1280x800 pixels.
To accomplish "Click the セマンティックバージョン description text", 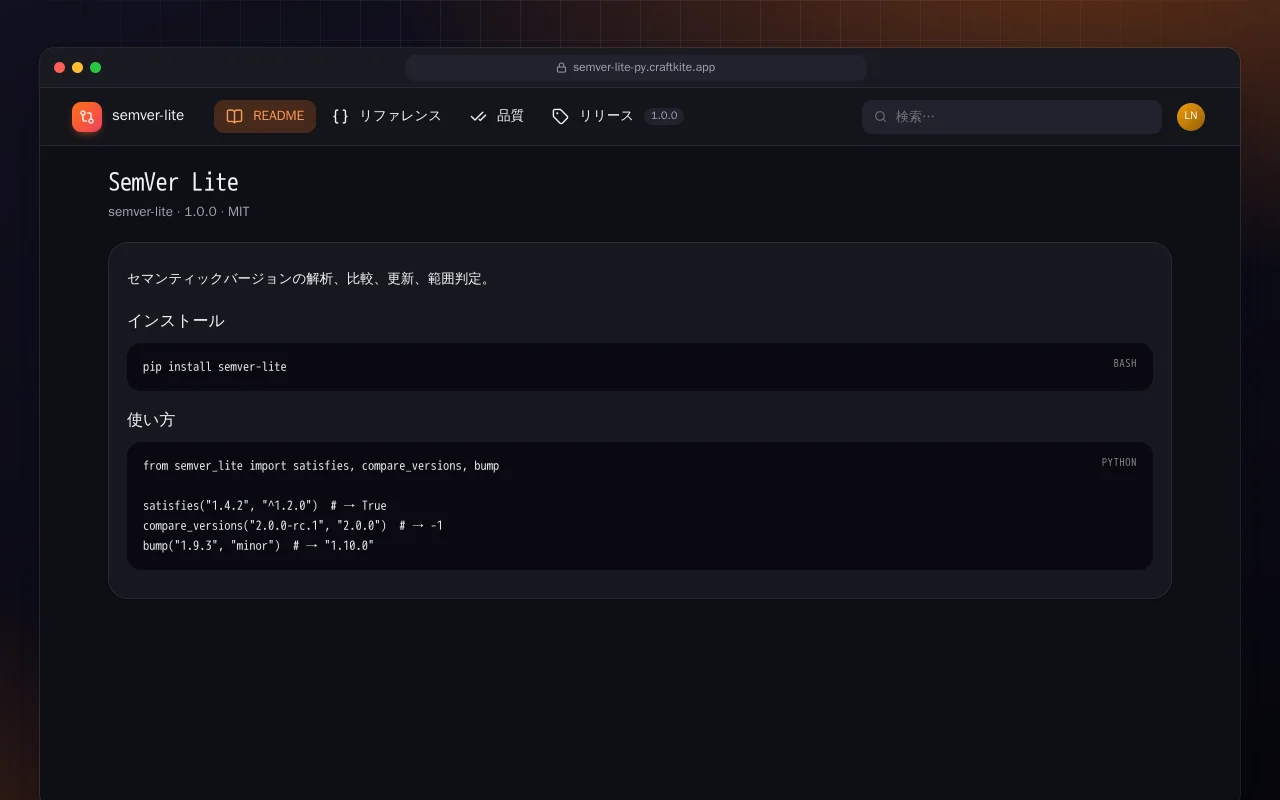I will (x=311, y=279).
